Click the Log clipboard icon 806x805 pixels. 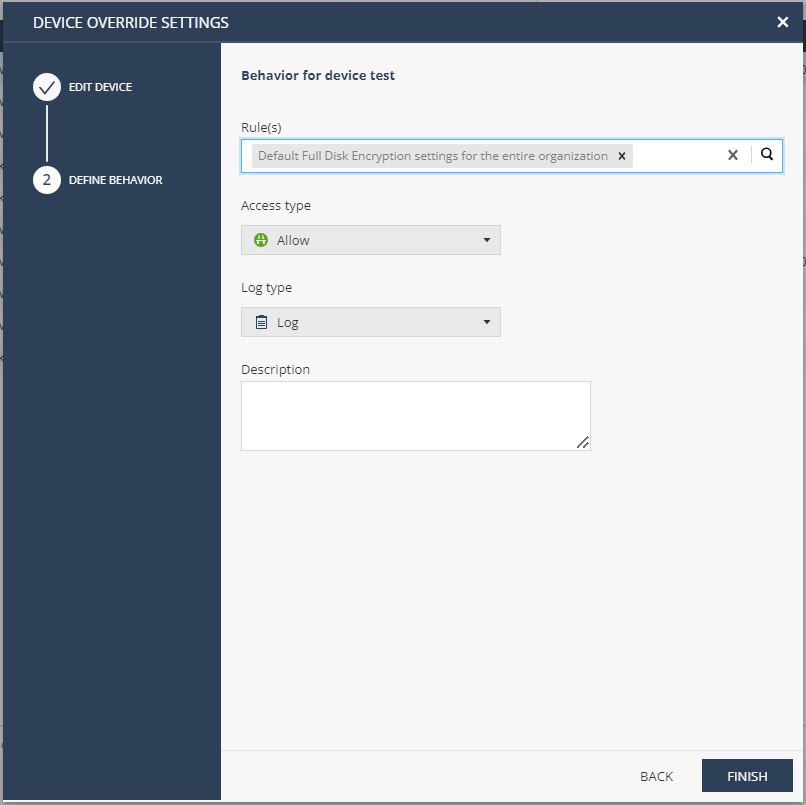pos(261,322)
